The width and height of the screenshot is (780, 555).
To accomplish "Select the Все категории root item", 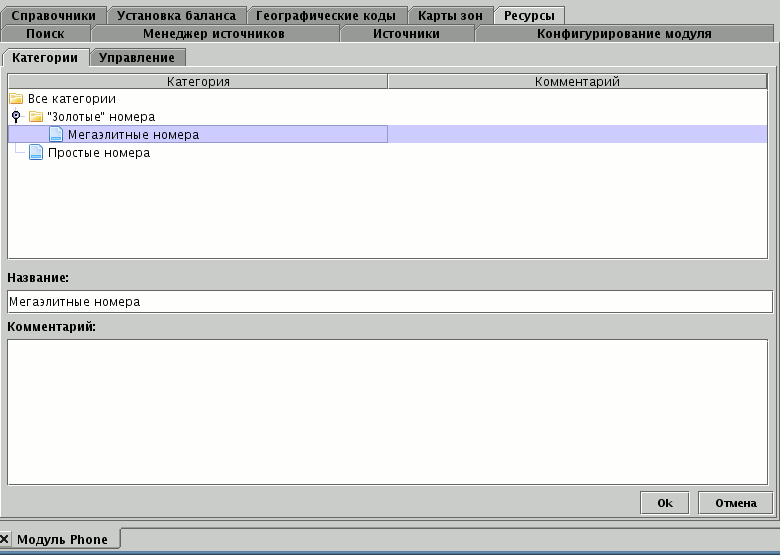I will (x=72, y=99).
